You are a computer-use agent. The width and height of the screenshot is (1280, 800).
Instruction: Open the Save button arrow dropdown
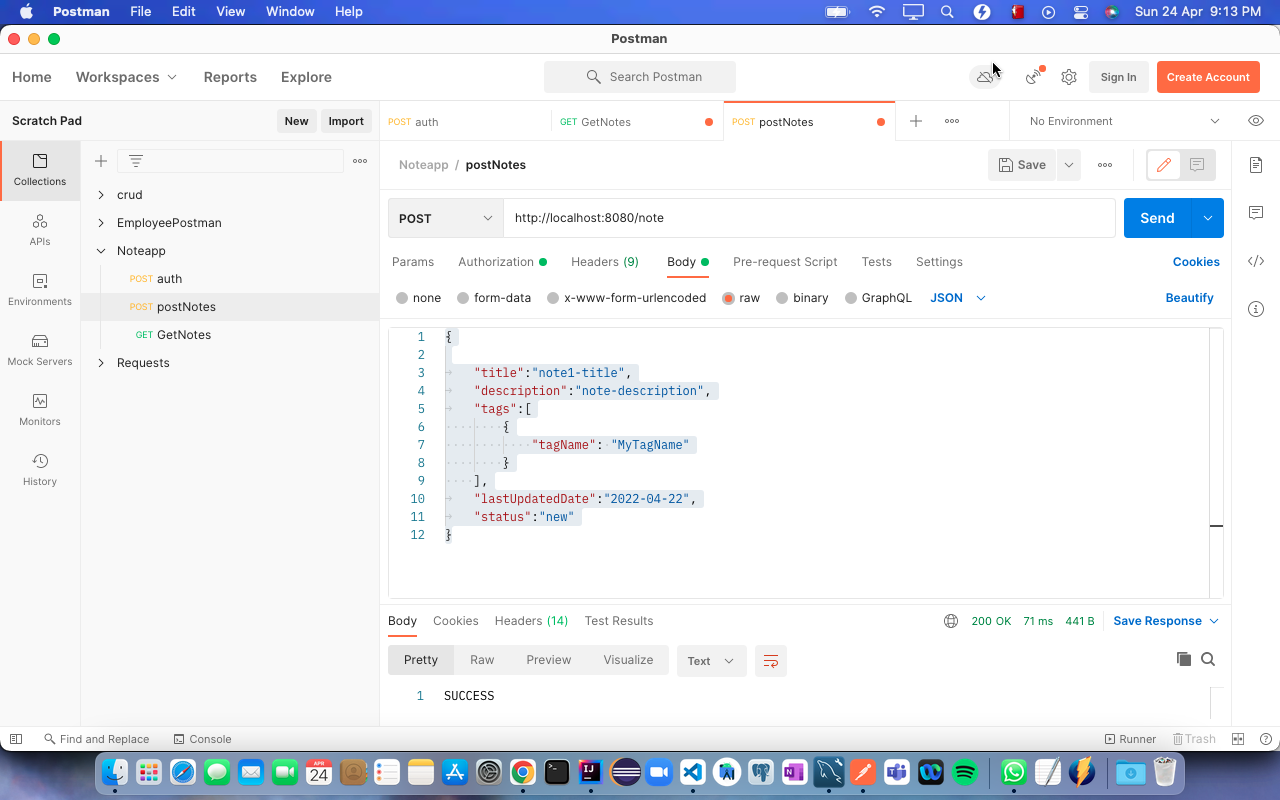[1069, 165]
